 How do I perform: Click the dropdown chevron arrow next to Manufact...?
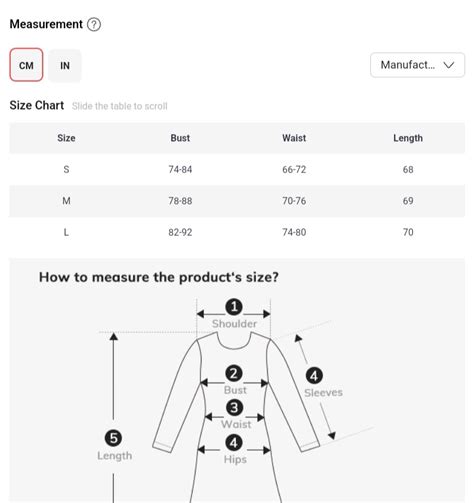(x=449, y=65)
